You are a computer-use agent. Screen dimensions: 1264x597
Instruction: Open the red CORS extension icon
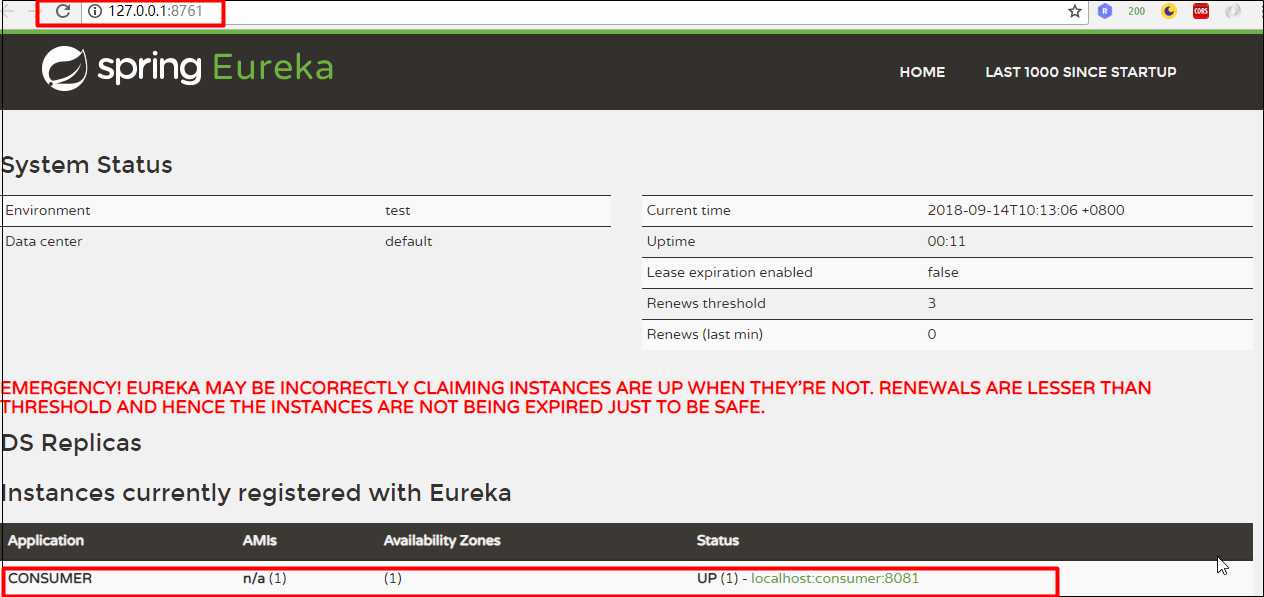pos(1201,12)
